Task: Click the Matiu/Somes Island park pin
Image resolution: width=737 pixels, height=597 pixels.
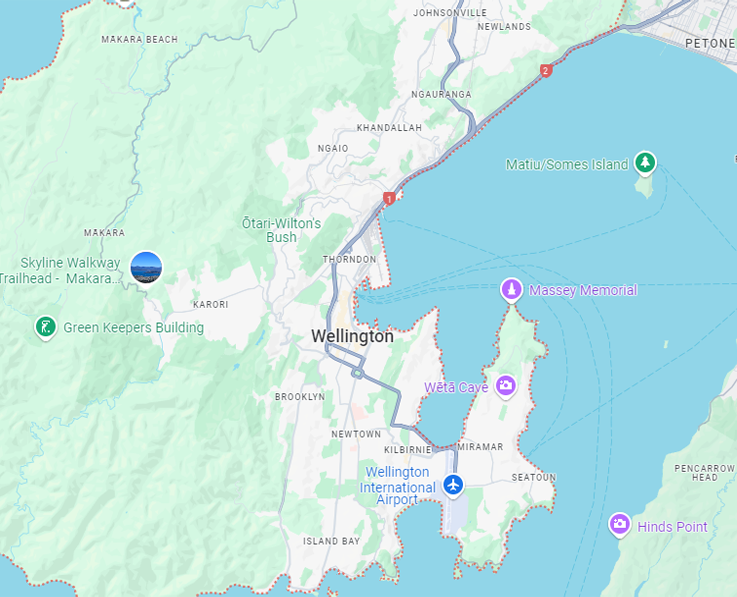Action: coord(645,163)
